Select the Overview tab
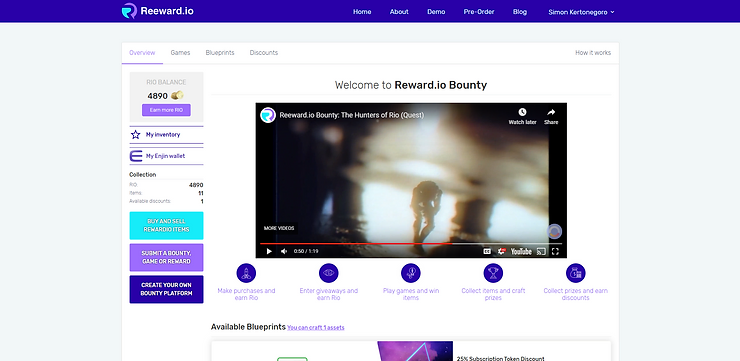Image resolution: width=740 pixels, height=361 pixels. click(x=142, y=53)
